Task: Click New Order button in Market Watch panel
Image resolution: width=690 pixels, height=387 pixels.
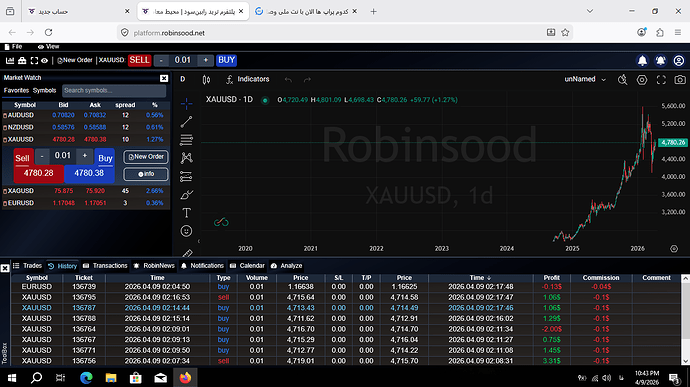Action: coord(146,157)
